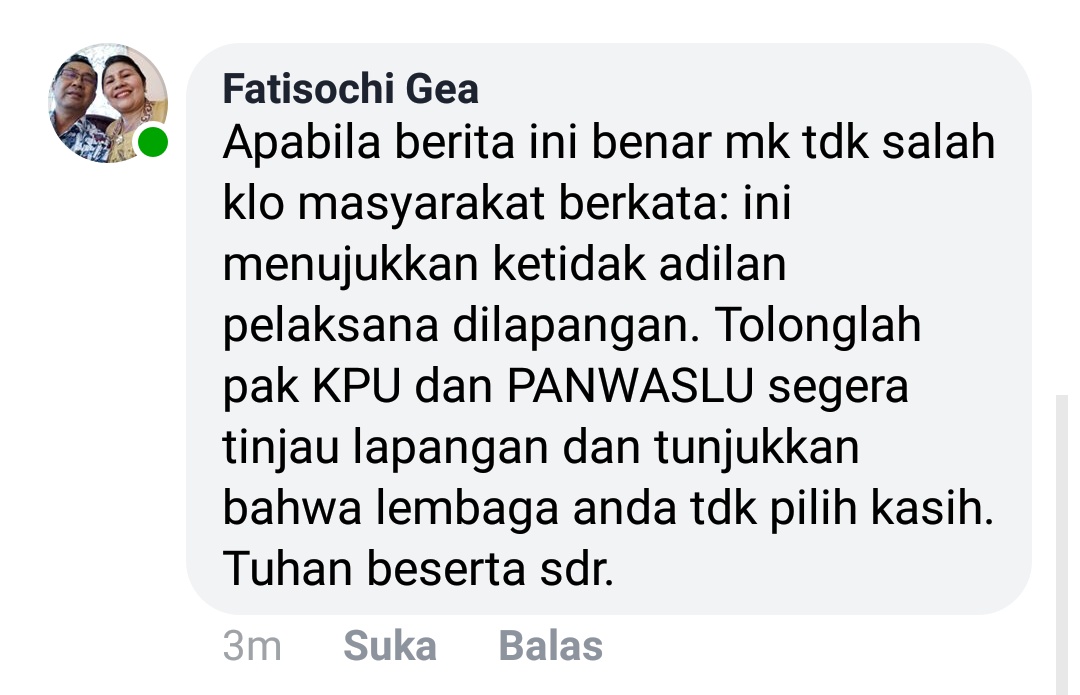Like the comment with Suka
Image resolution: width=1080 pixels, height=695 pixels.
click(x=390, y=646)
